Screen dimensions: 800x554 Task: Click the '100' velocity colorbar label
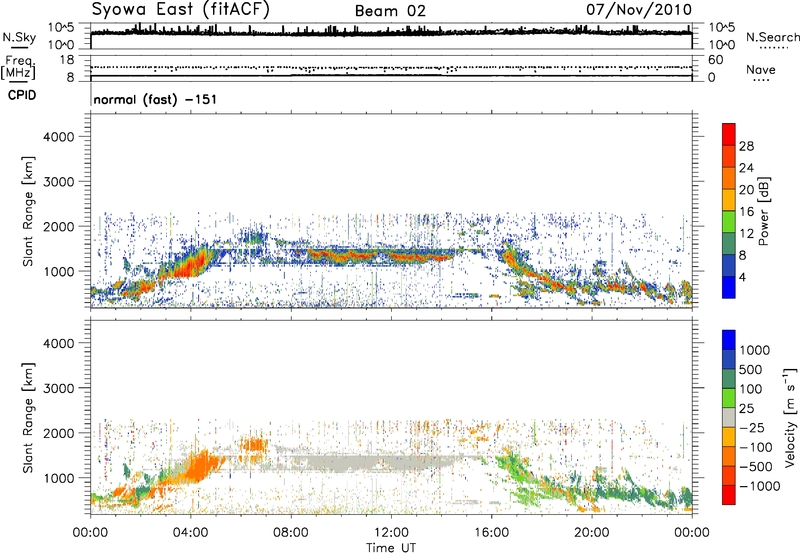tap(753, 389)
